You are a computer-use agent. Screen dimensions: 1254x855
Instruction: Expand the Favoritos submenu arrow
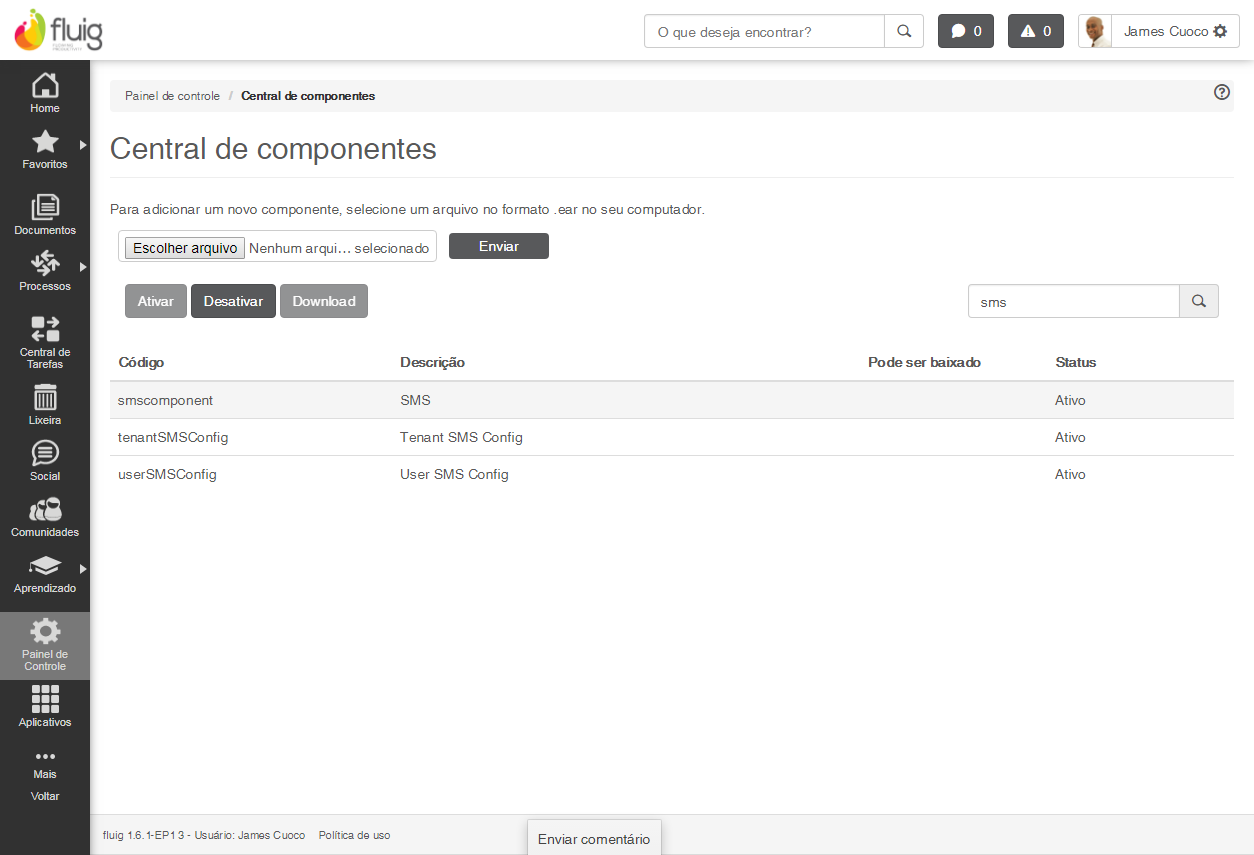pyautogui.click(x=83, y=145)
